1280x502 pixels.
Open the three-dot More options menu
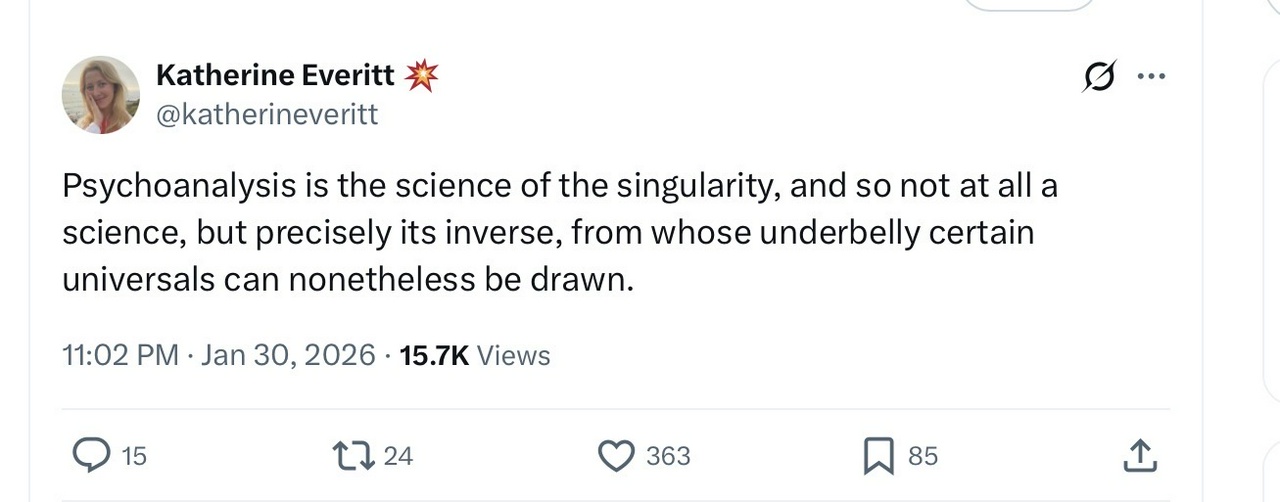tap(1151, 76)
